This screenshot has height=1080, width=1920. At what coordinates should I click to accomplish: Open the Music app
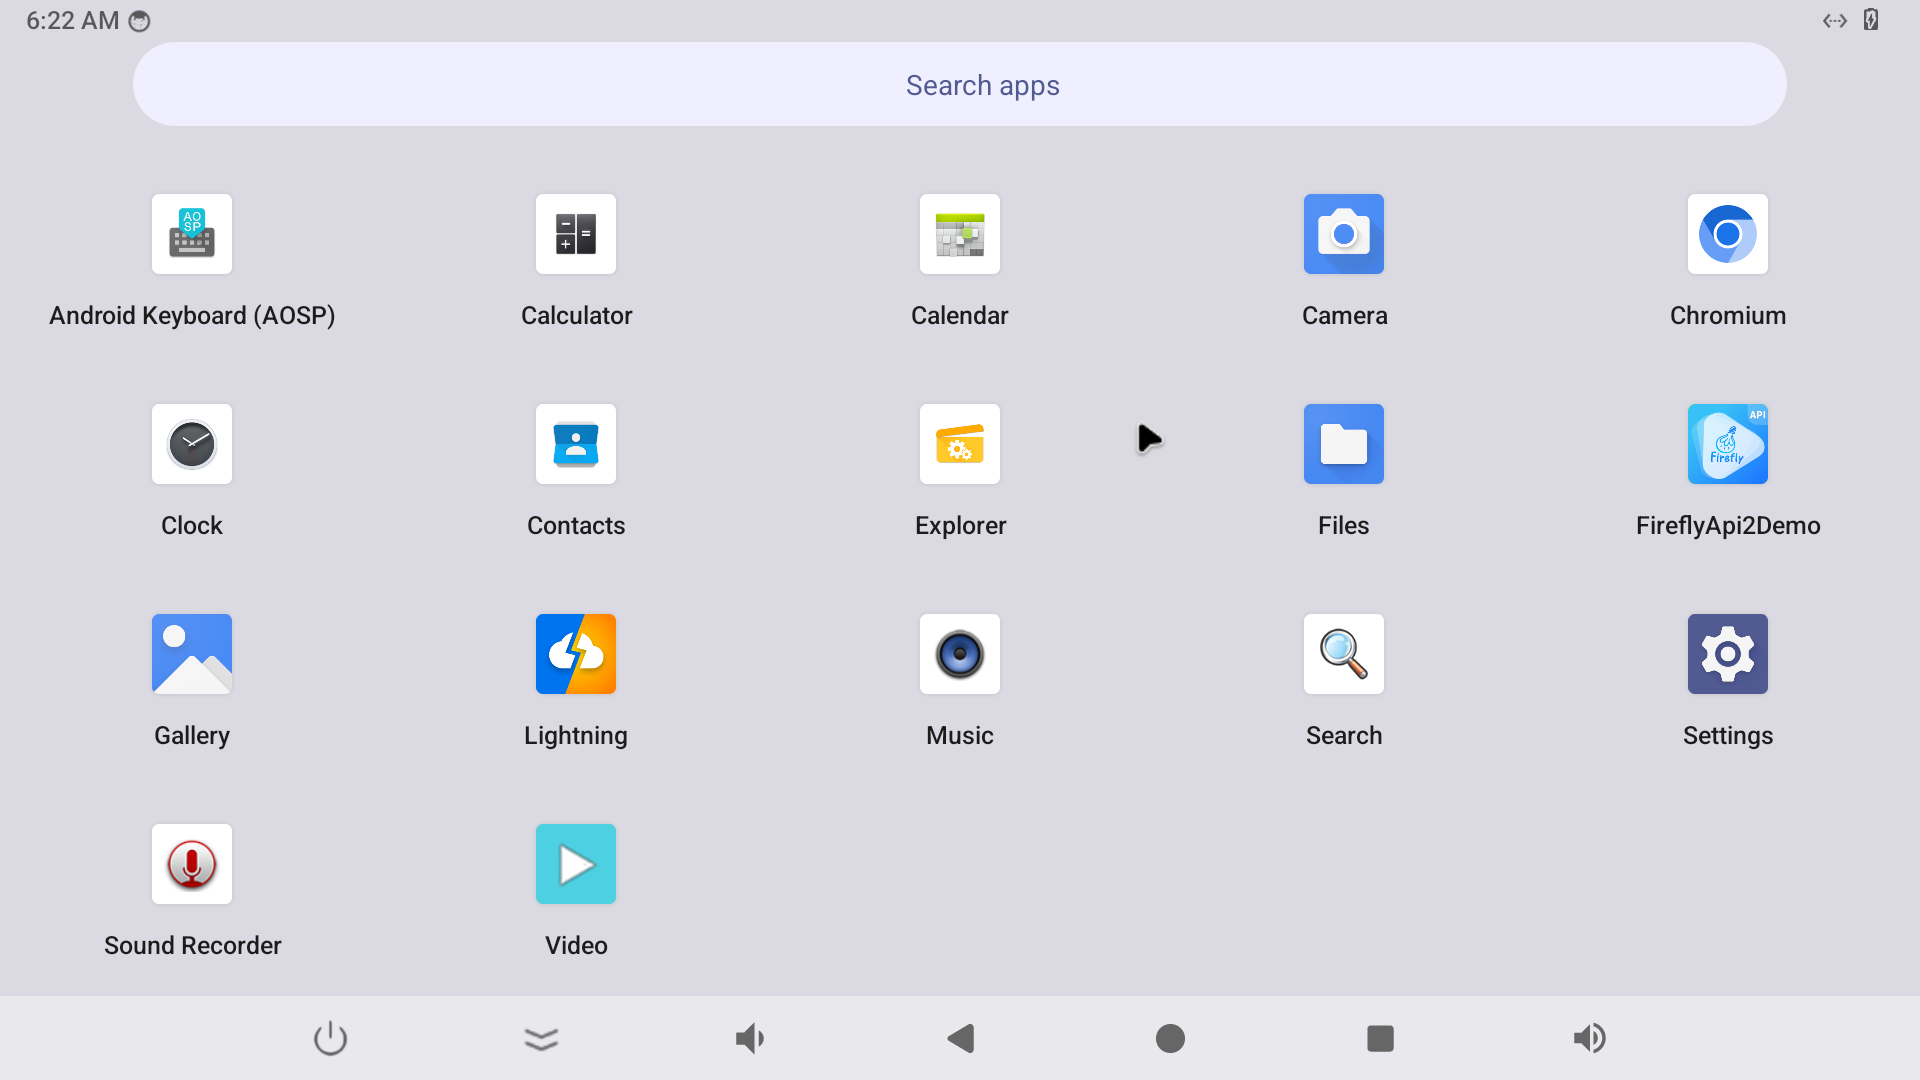960,654
